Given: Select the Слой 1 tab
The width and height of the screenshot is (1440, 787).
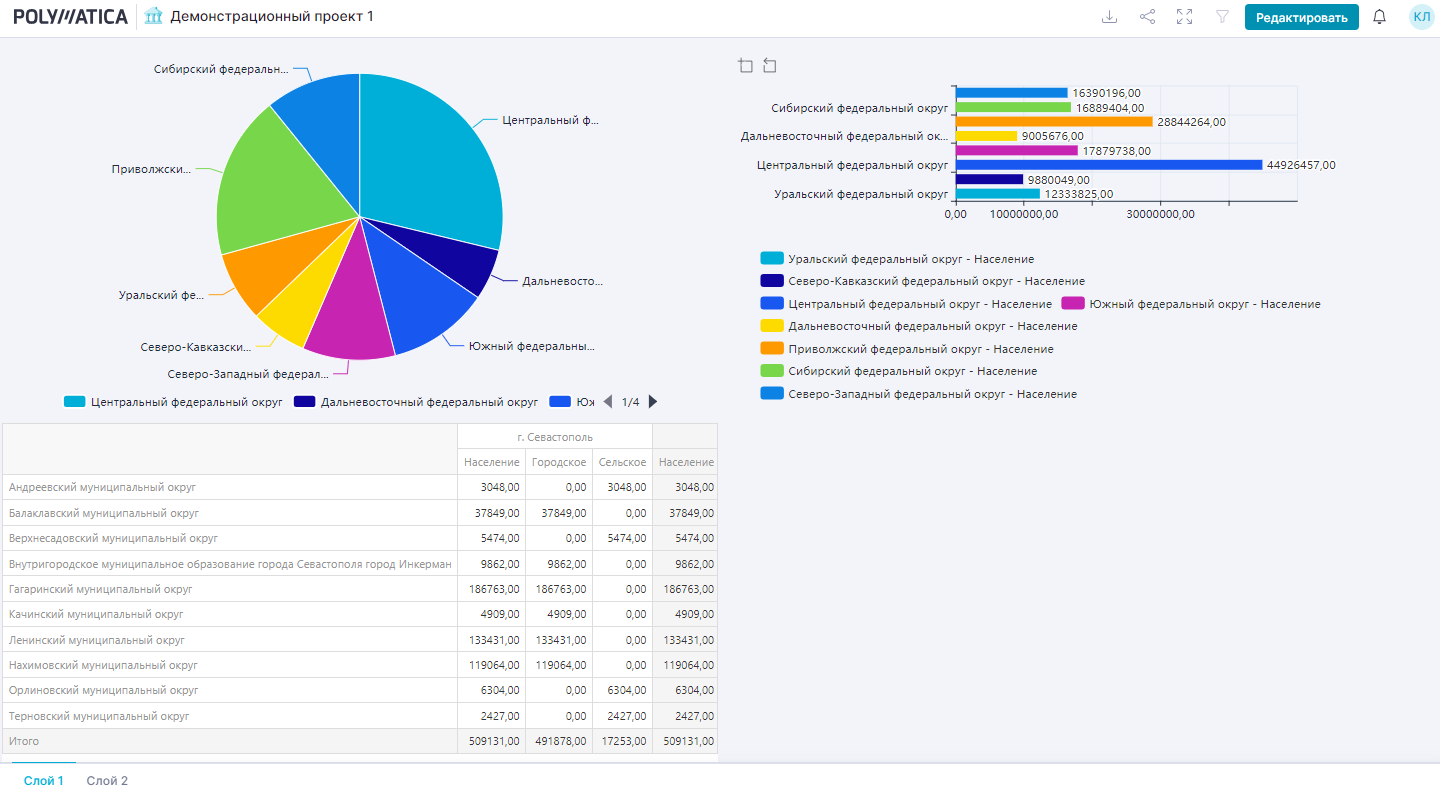Looking at the screenshot, I should click(44, 781).
